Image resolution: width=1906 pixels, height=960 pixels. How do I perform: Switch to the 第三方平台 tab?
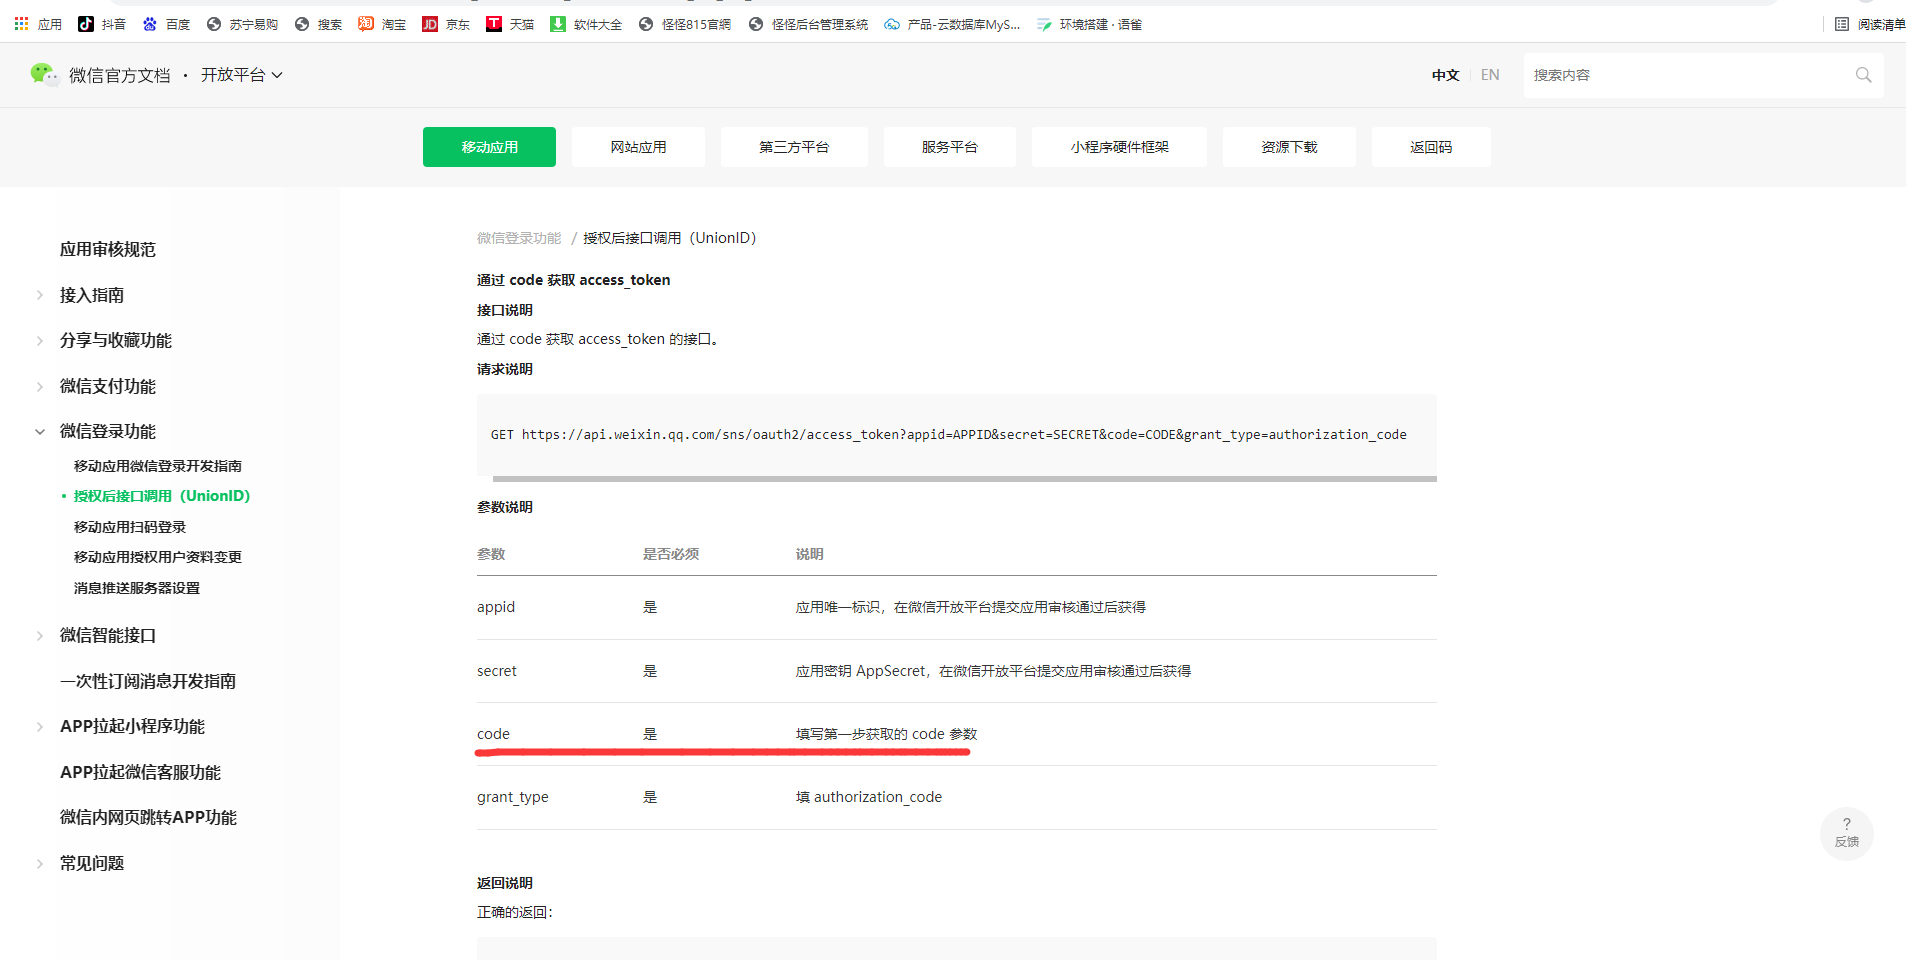[794, 147]
